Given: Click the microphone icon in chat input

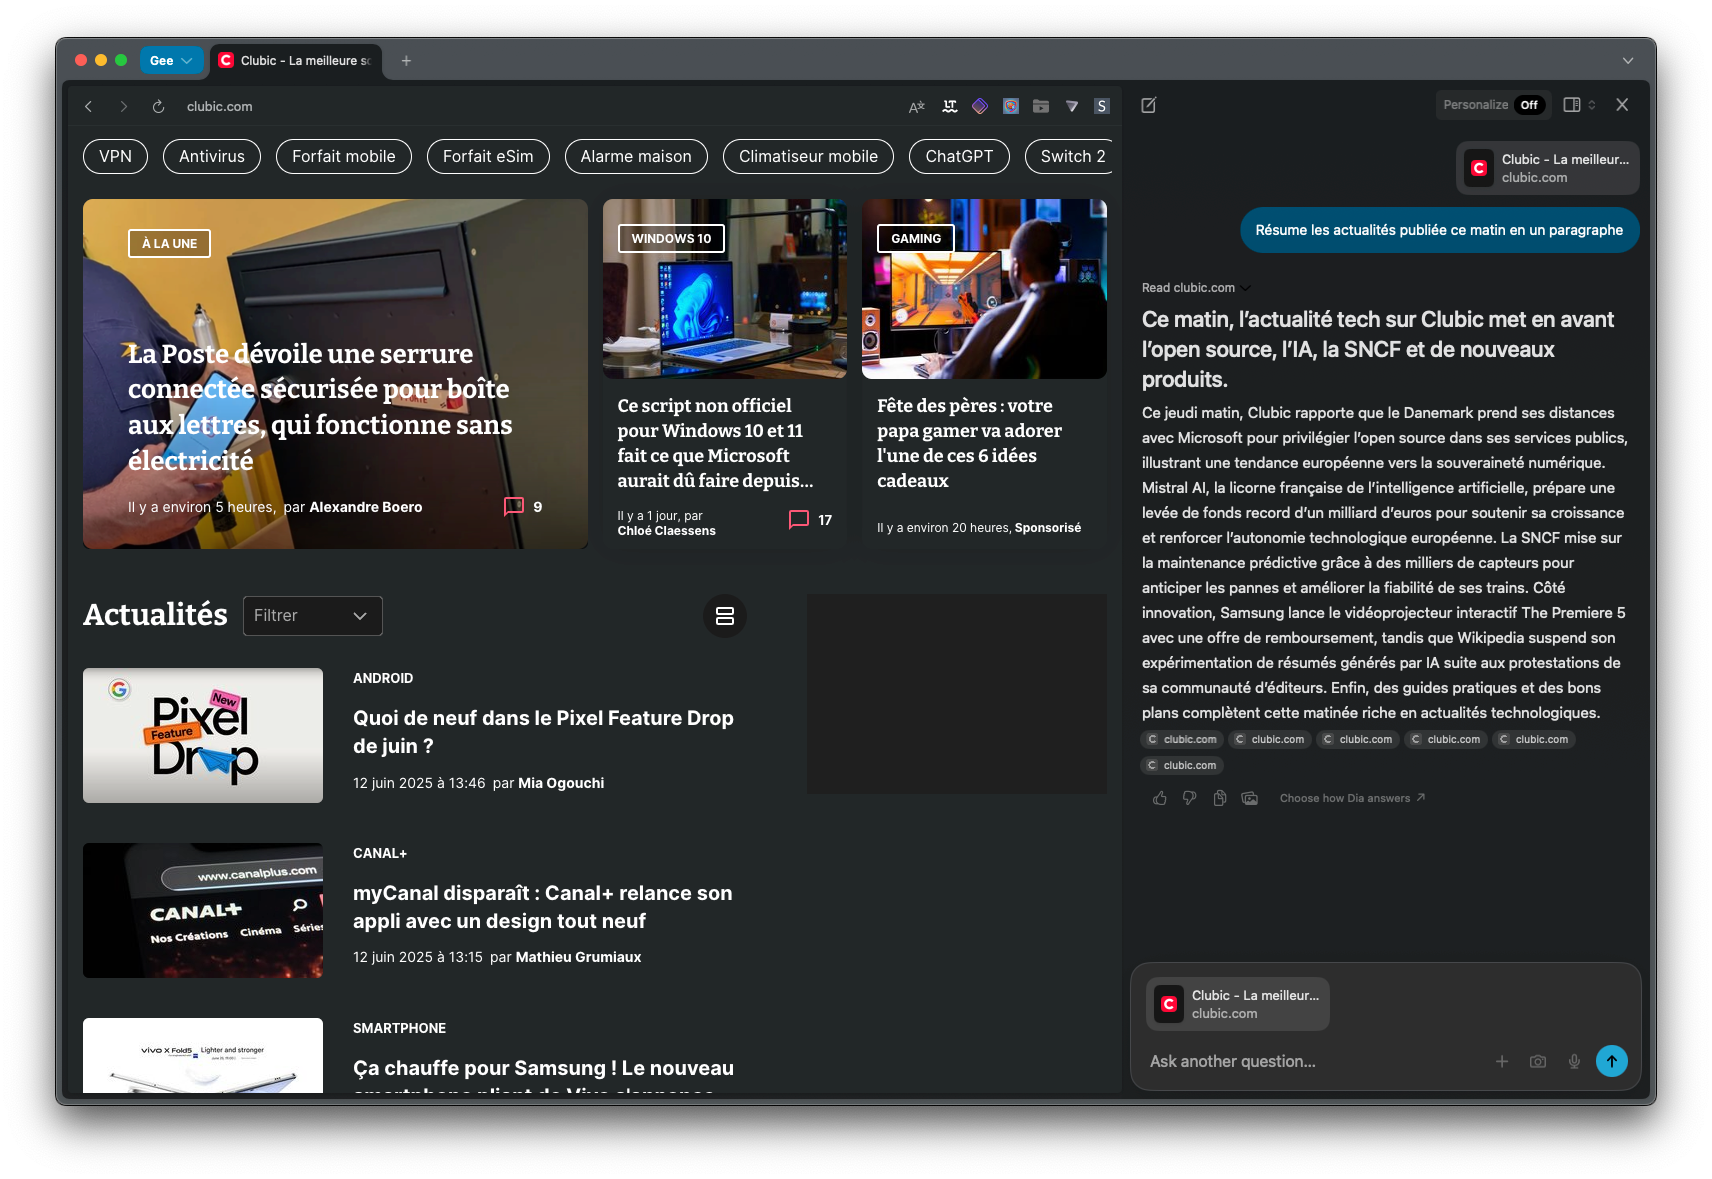Looking at the screenshot, I should tap(1574, 1061).
